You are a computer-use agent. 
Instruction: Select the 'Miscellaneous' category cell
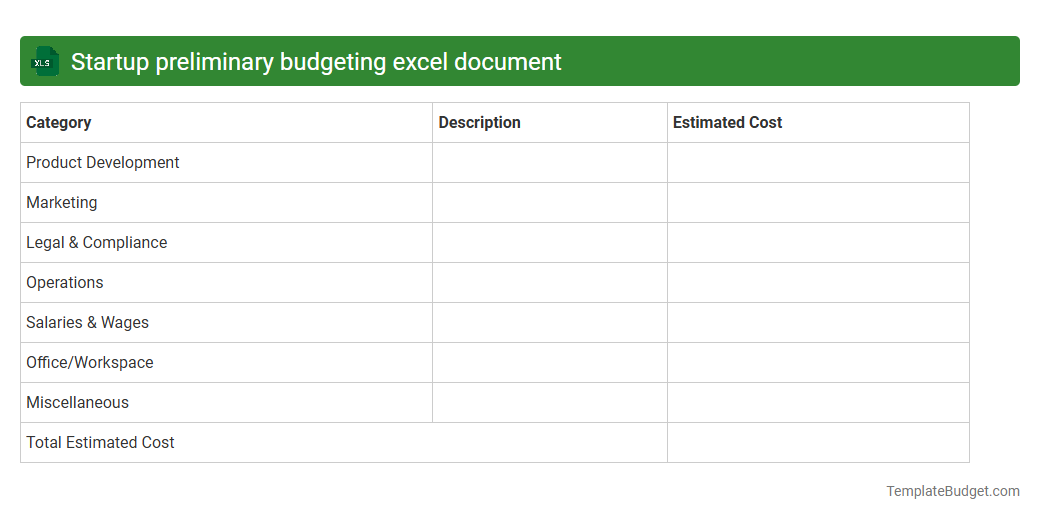point(226,403)
